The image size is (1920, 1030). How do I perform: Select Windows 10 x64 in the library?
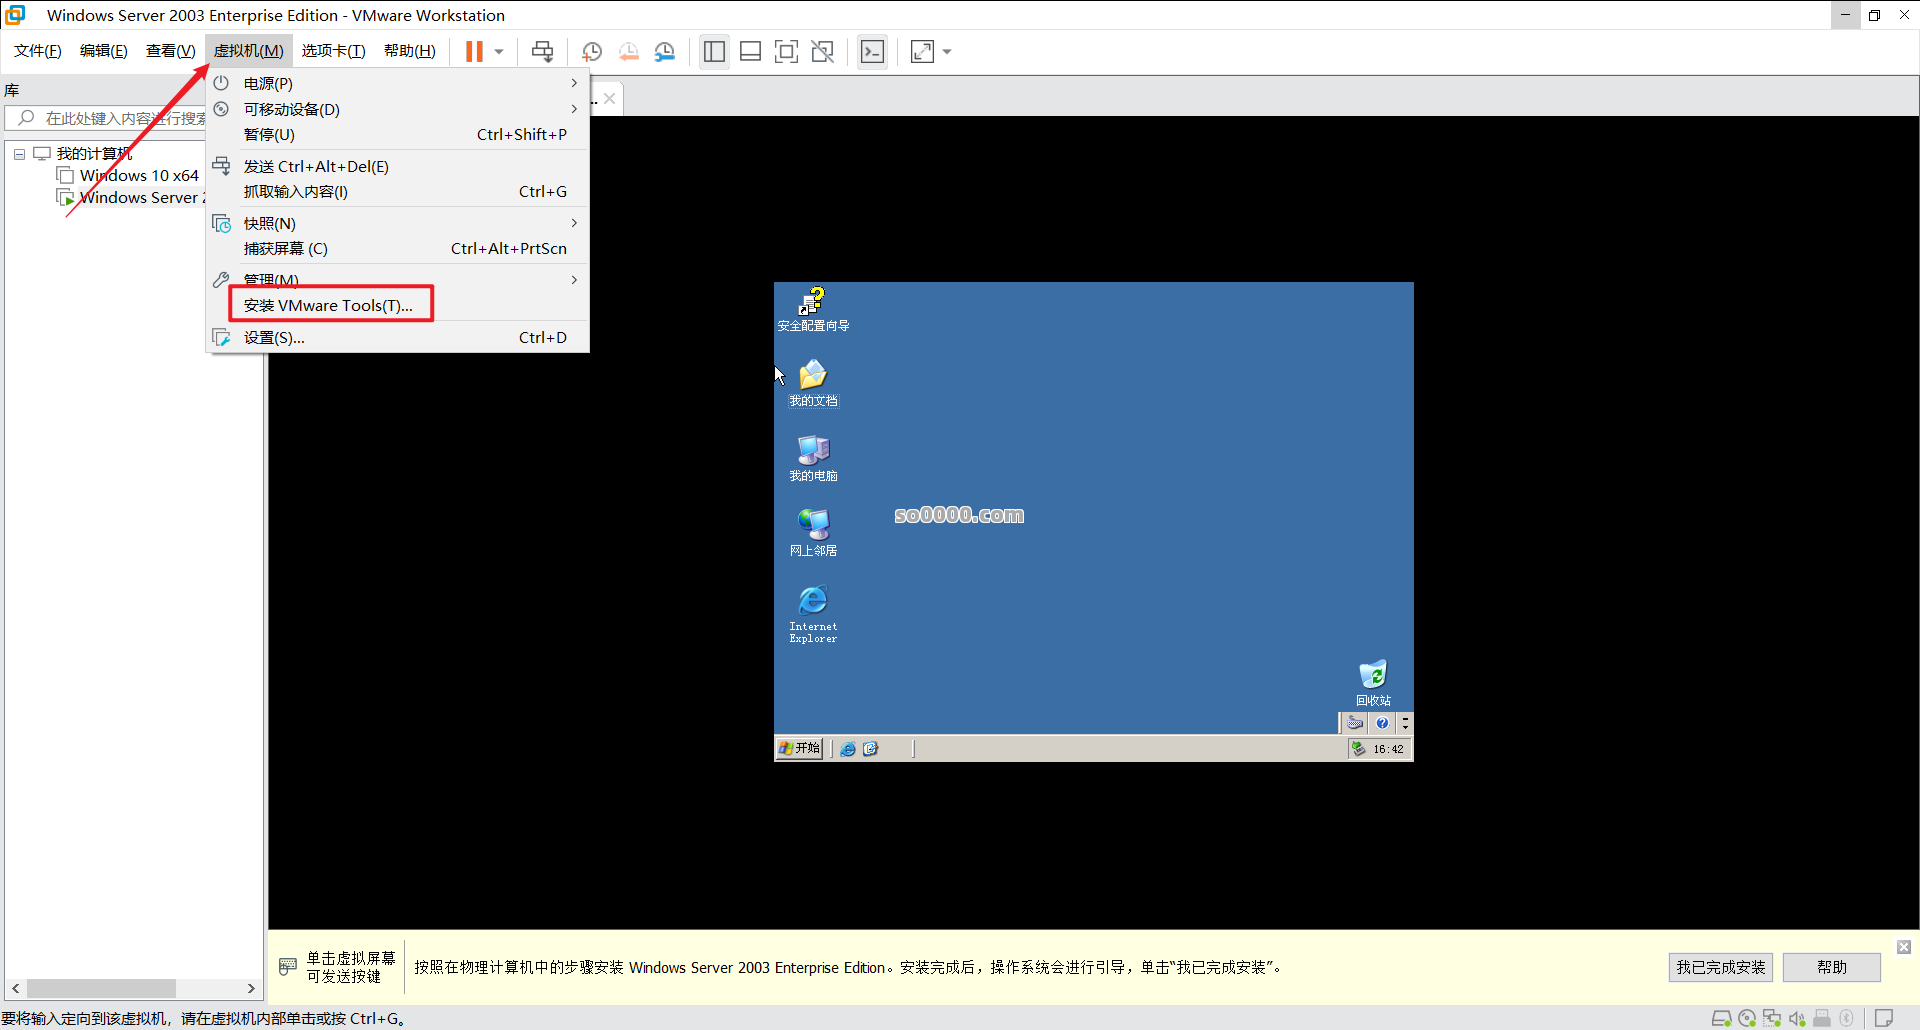click(x=139, y=175)
